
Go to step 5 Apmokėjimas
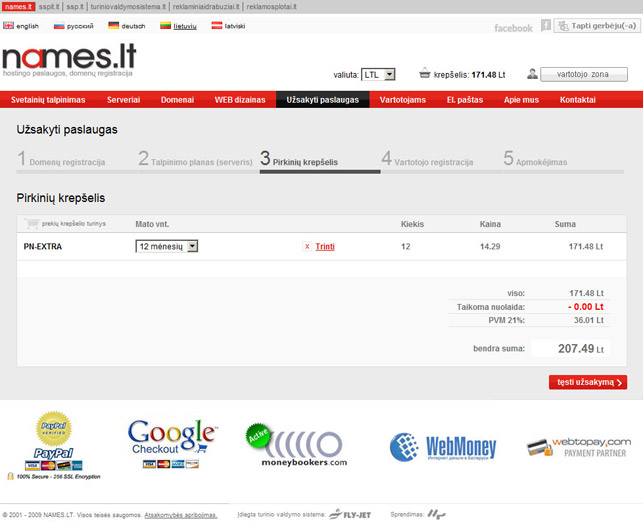[x=563, y=160]
